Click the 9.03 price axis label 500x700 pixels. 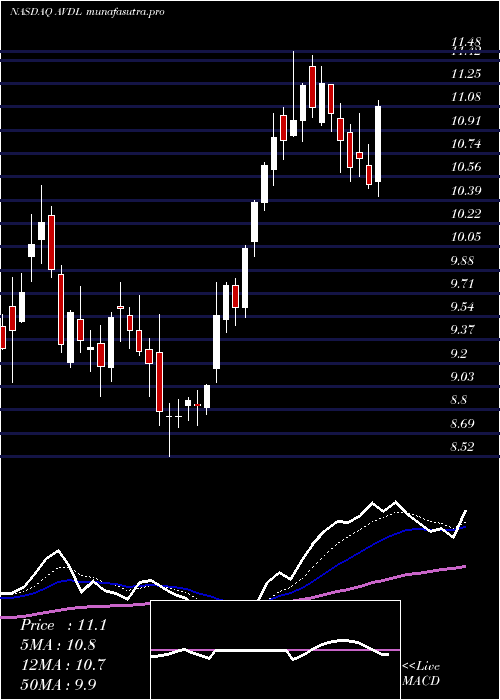pos(463,377)
